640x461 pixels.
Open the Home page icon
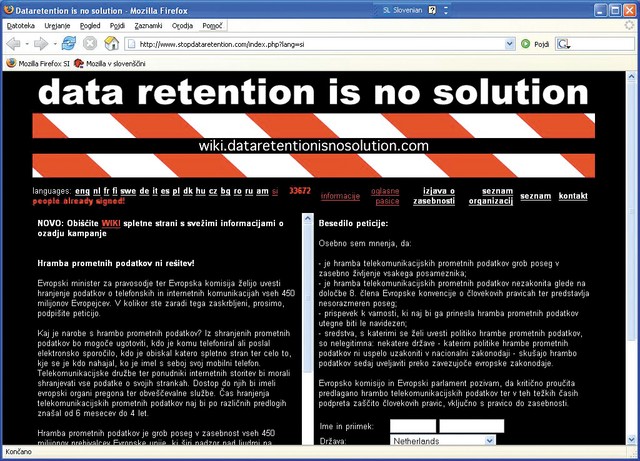[x=111, y=43]
